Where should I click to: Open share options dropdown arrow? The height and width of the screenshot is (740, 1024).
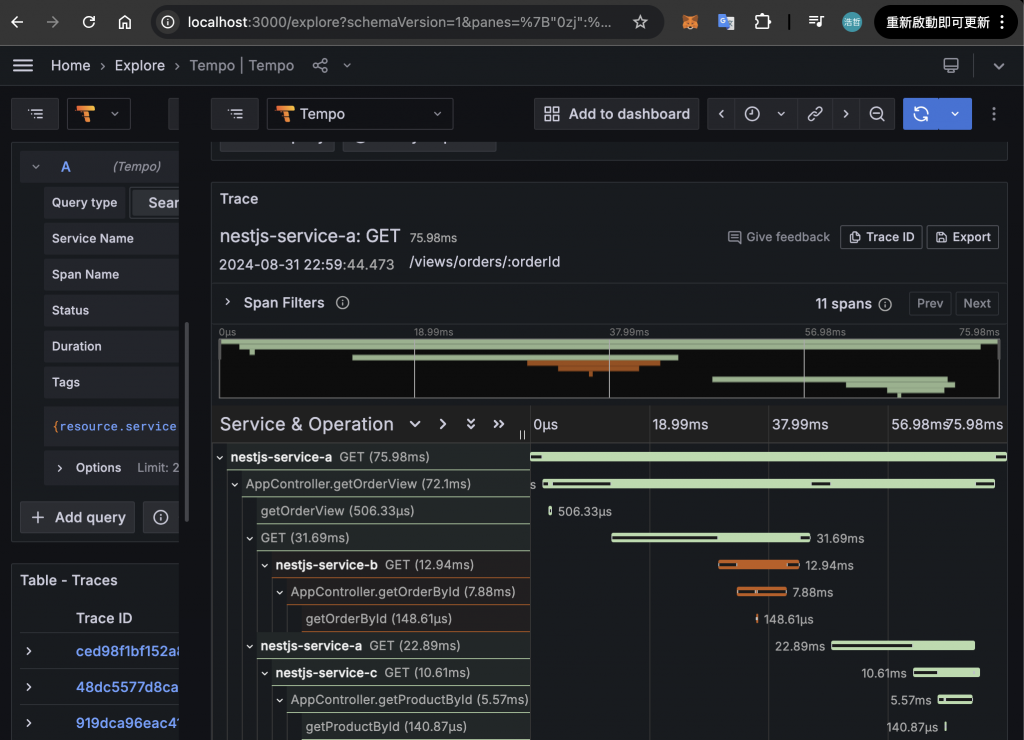[x=347, y=65]
